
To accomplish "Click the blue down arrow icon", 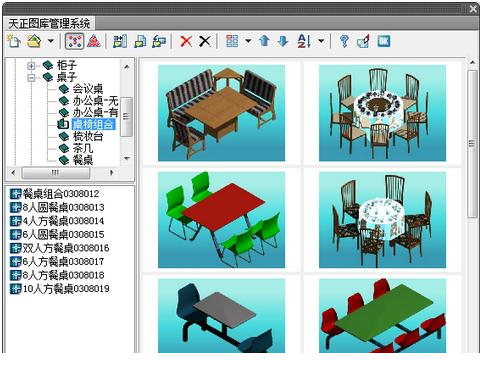I will point(283,41).
